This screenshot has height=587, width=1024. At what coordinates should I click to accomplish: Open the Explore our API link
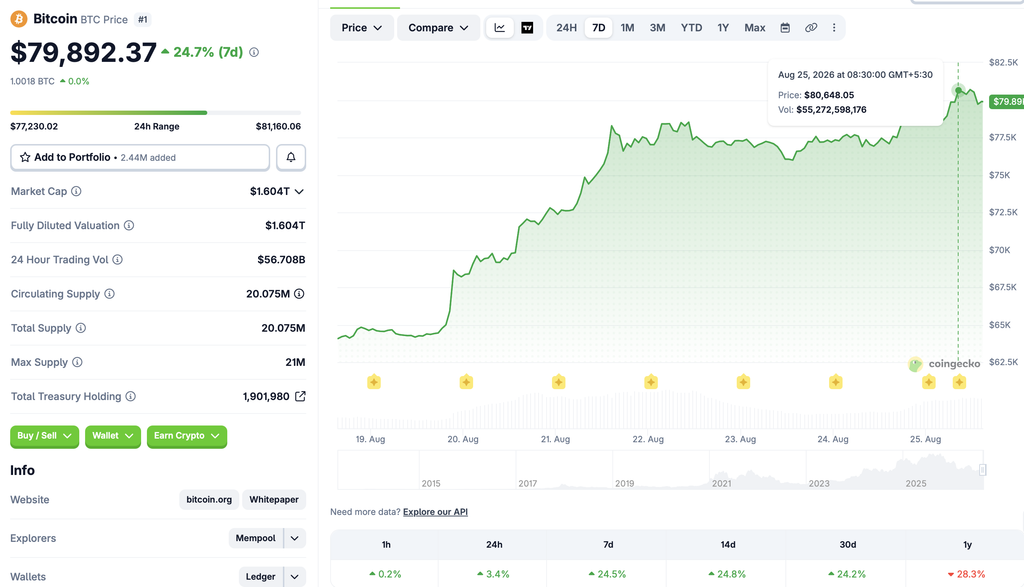(435, 512)
